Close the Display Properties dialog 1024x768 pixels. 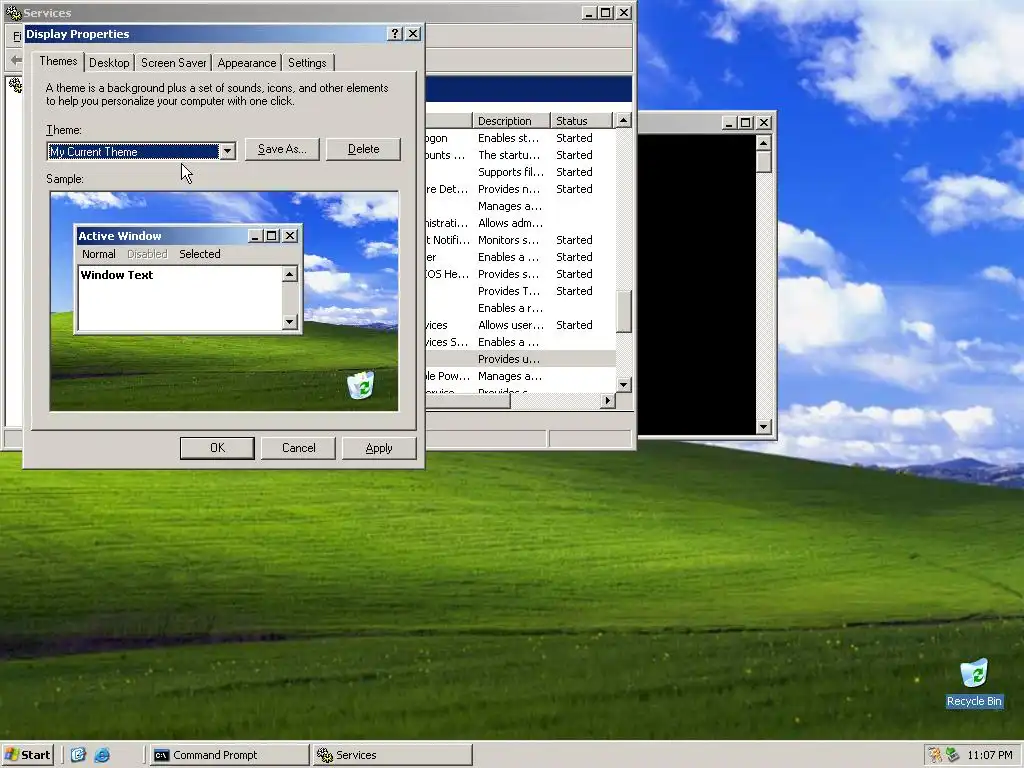pyautogui.click(x=413, y=34)
